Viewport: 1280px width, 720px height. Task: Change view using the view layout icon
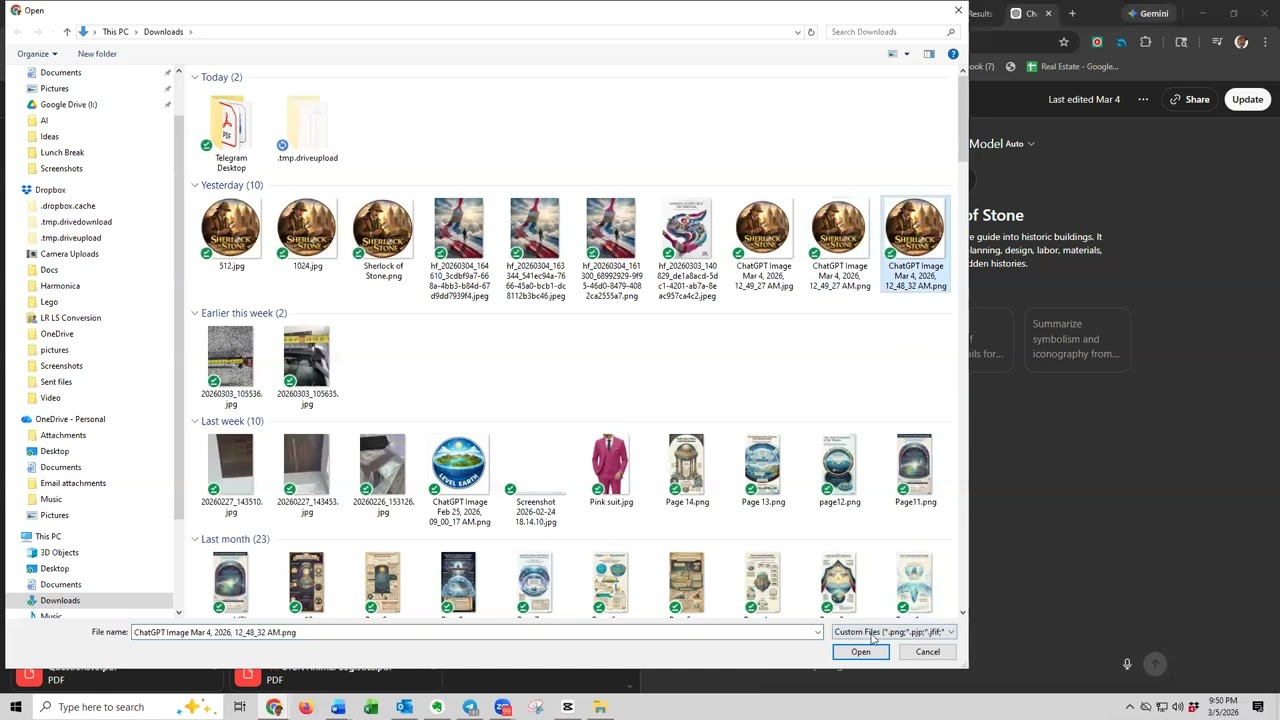(893, 54)
